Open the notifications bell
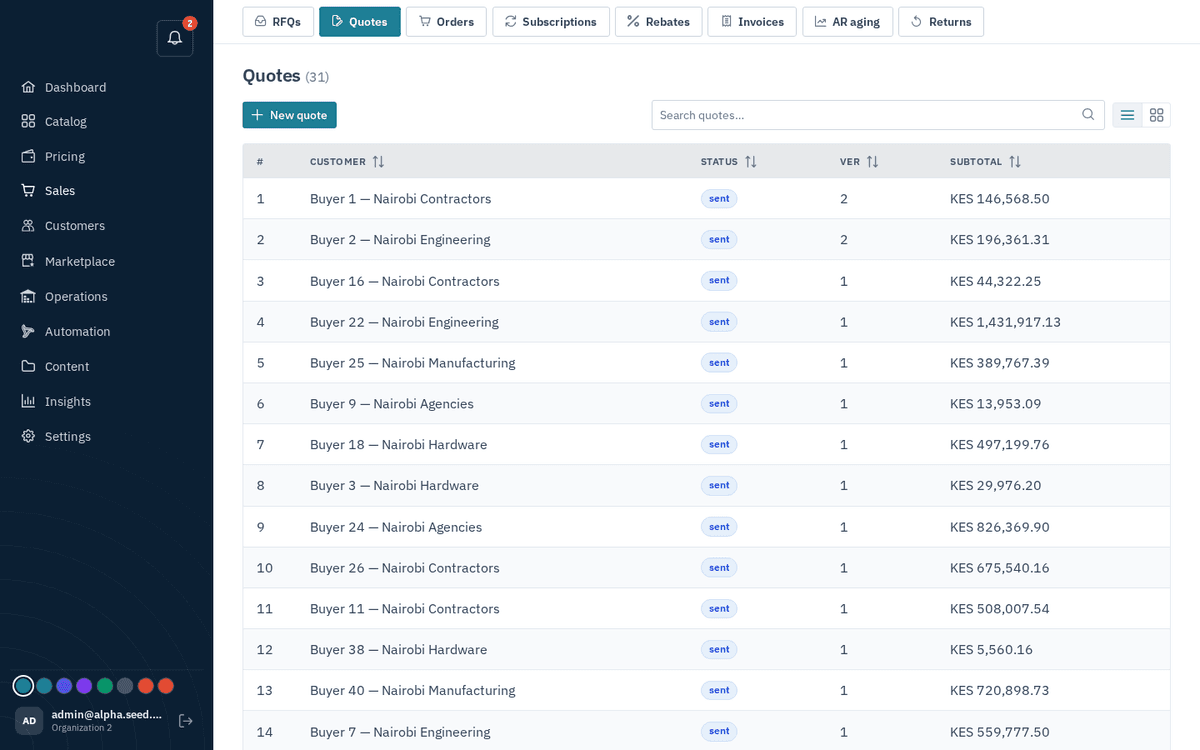Image resolution: width=1200 pixels, height=750 pixels. pos(175,38)
